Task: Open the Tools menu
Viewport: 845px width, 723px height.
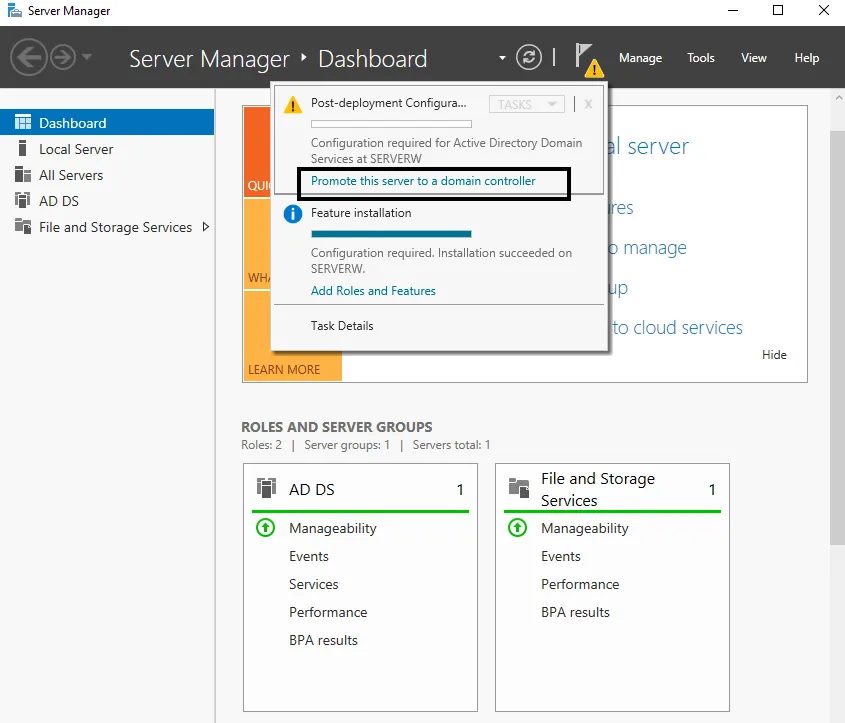Action: [x=701, y=58]
